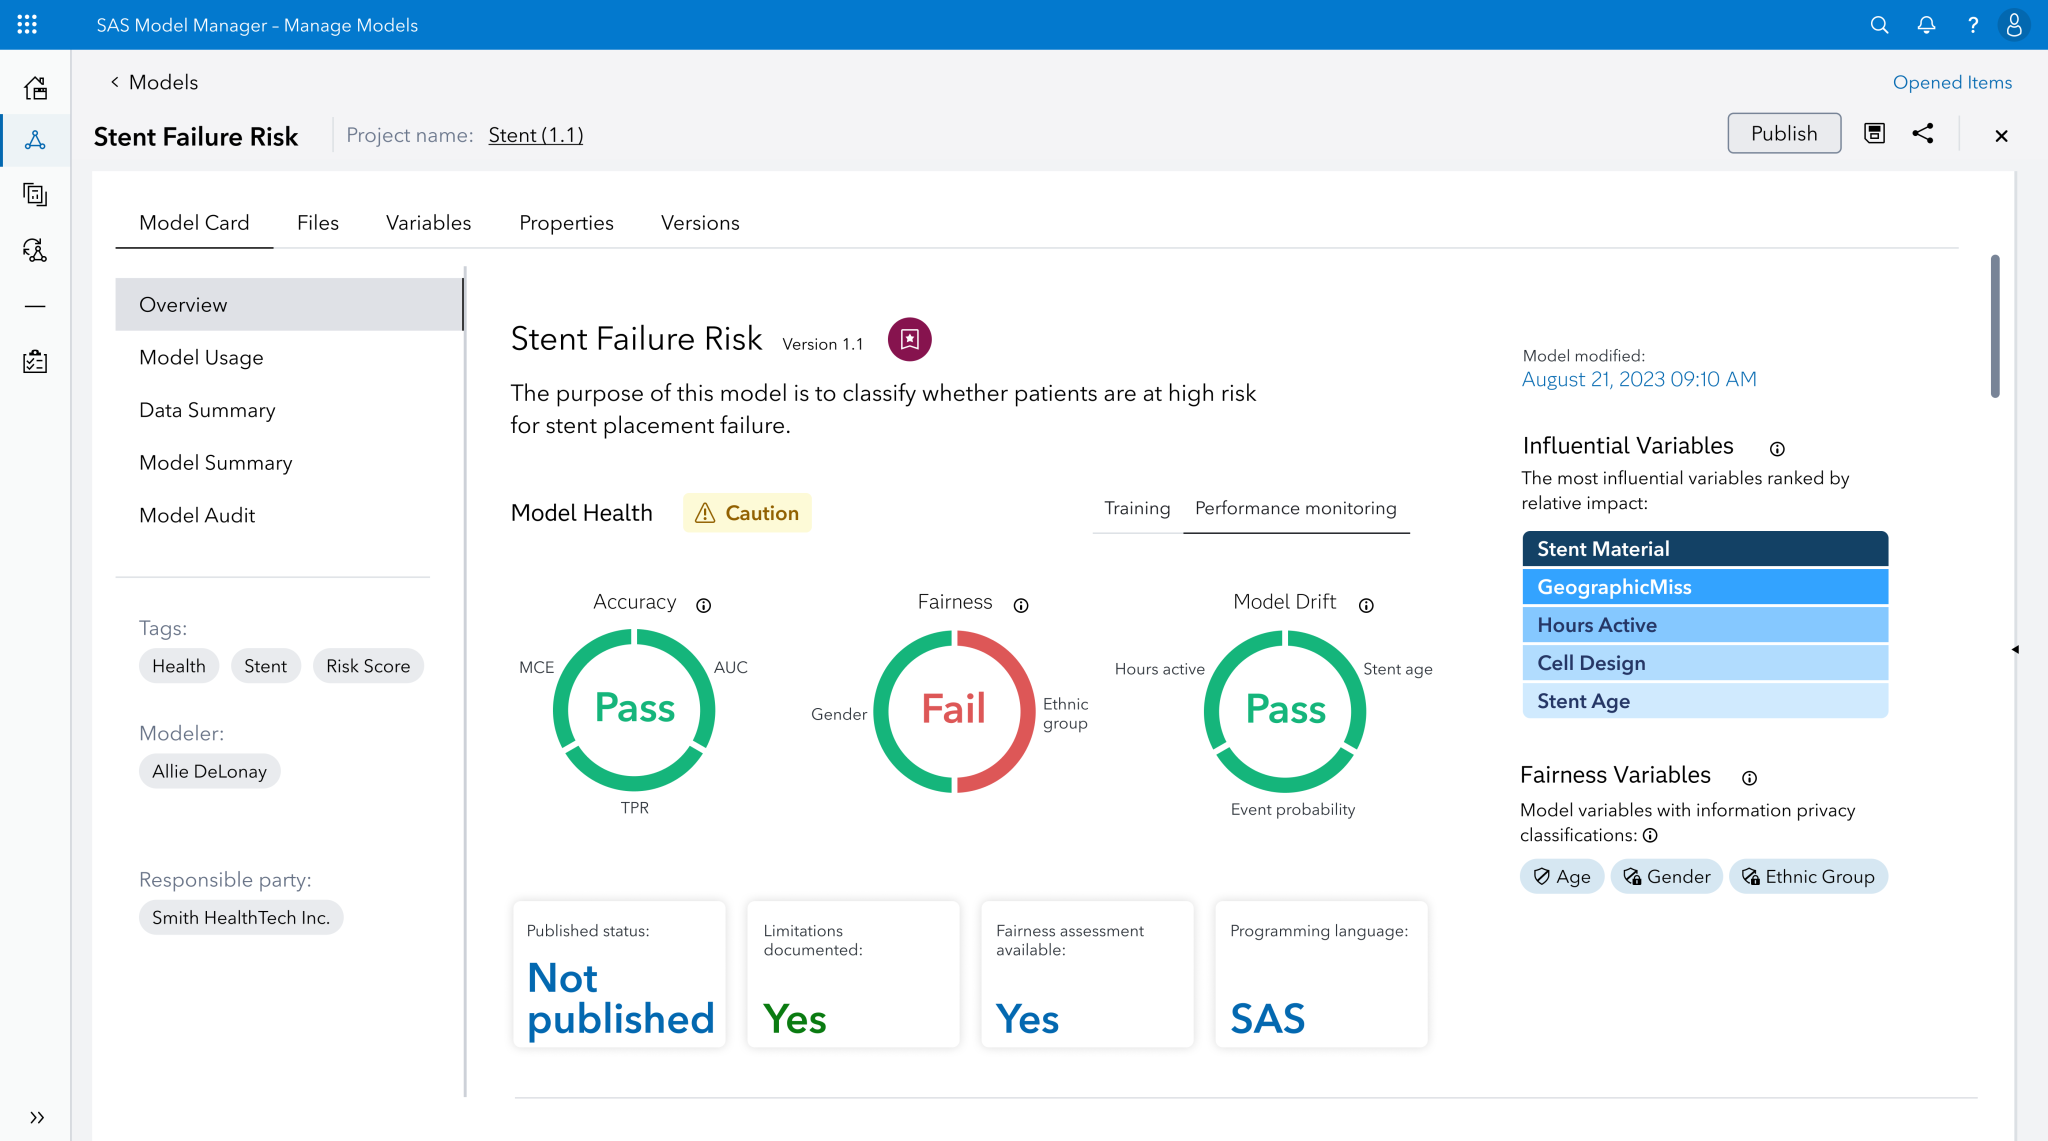Select Model Summary in the overview menu
The width and height of the screenshot is (2048, 1141).
click(216, 462)
